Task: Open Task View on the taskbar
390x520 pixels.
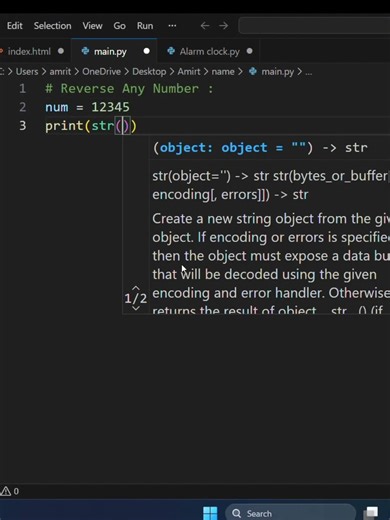Action: (372, 513)
